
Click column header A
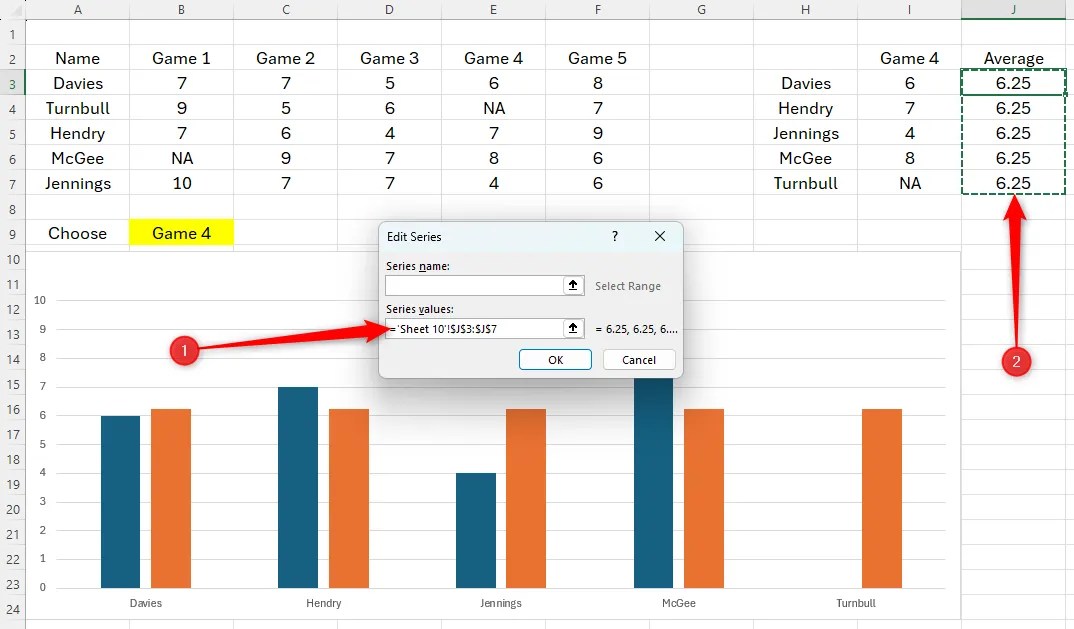77,9
